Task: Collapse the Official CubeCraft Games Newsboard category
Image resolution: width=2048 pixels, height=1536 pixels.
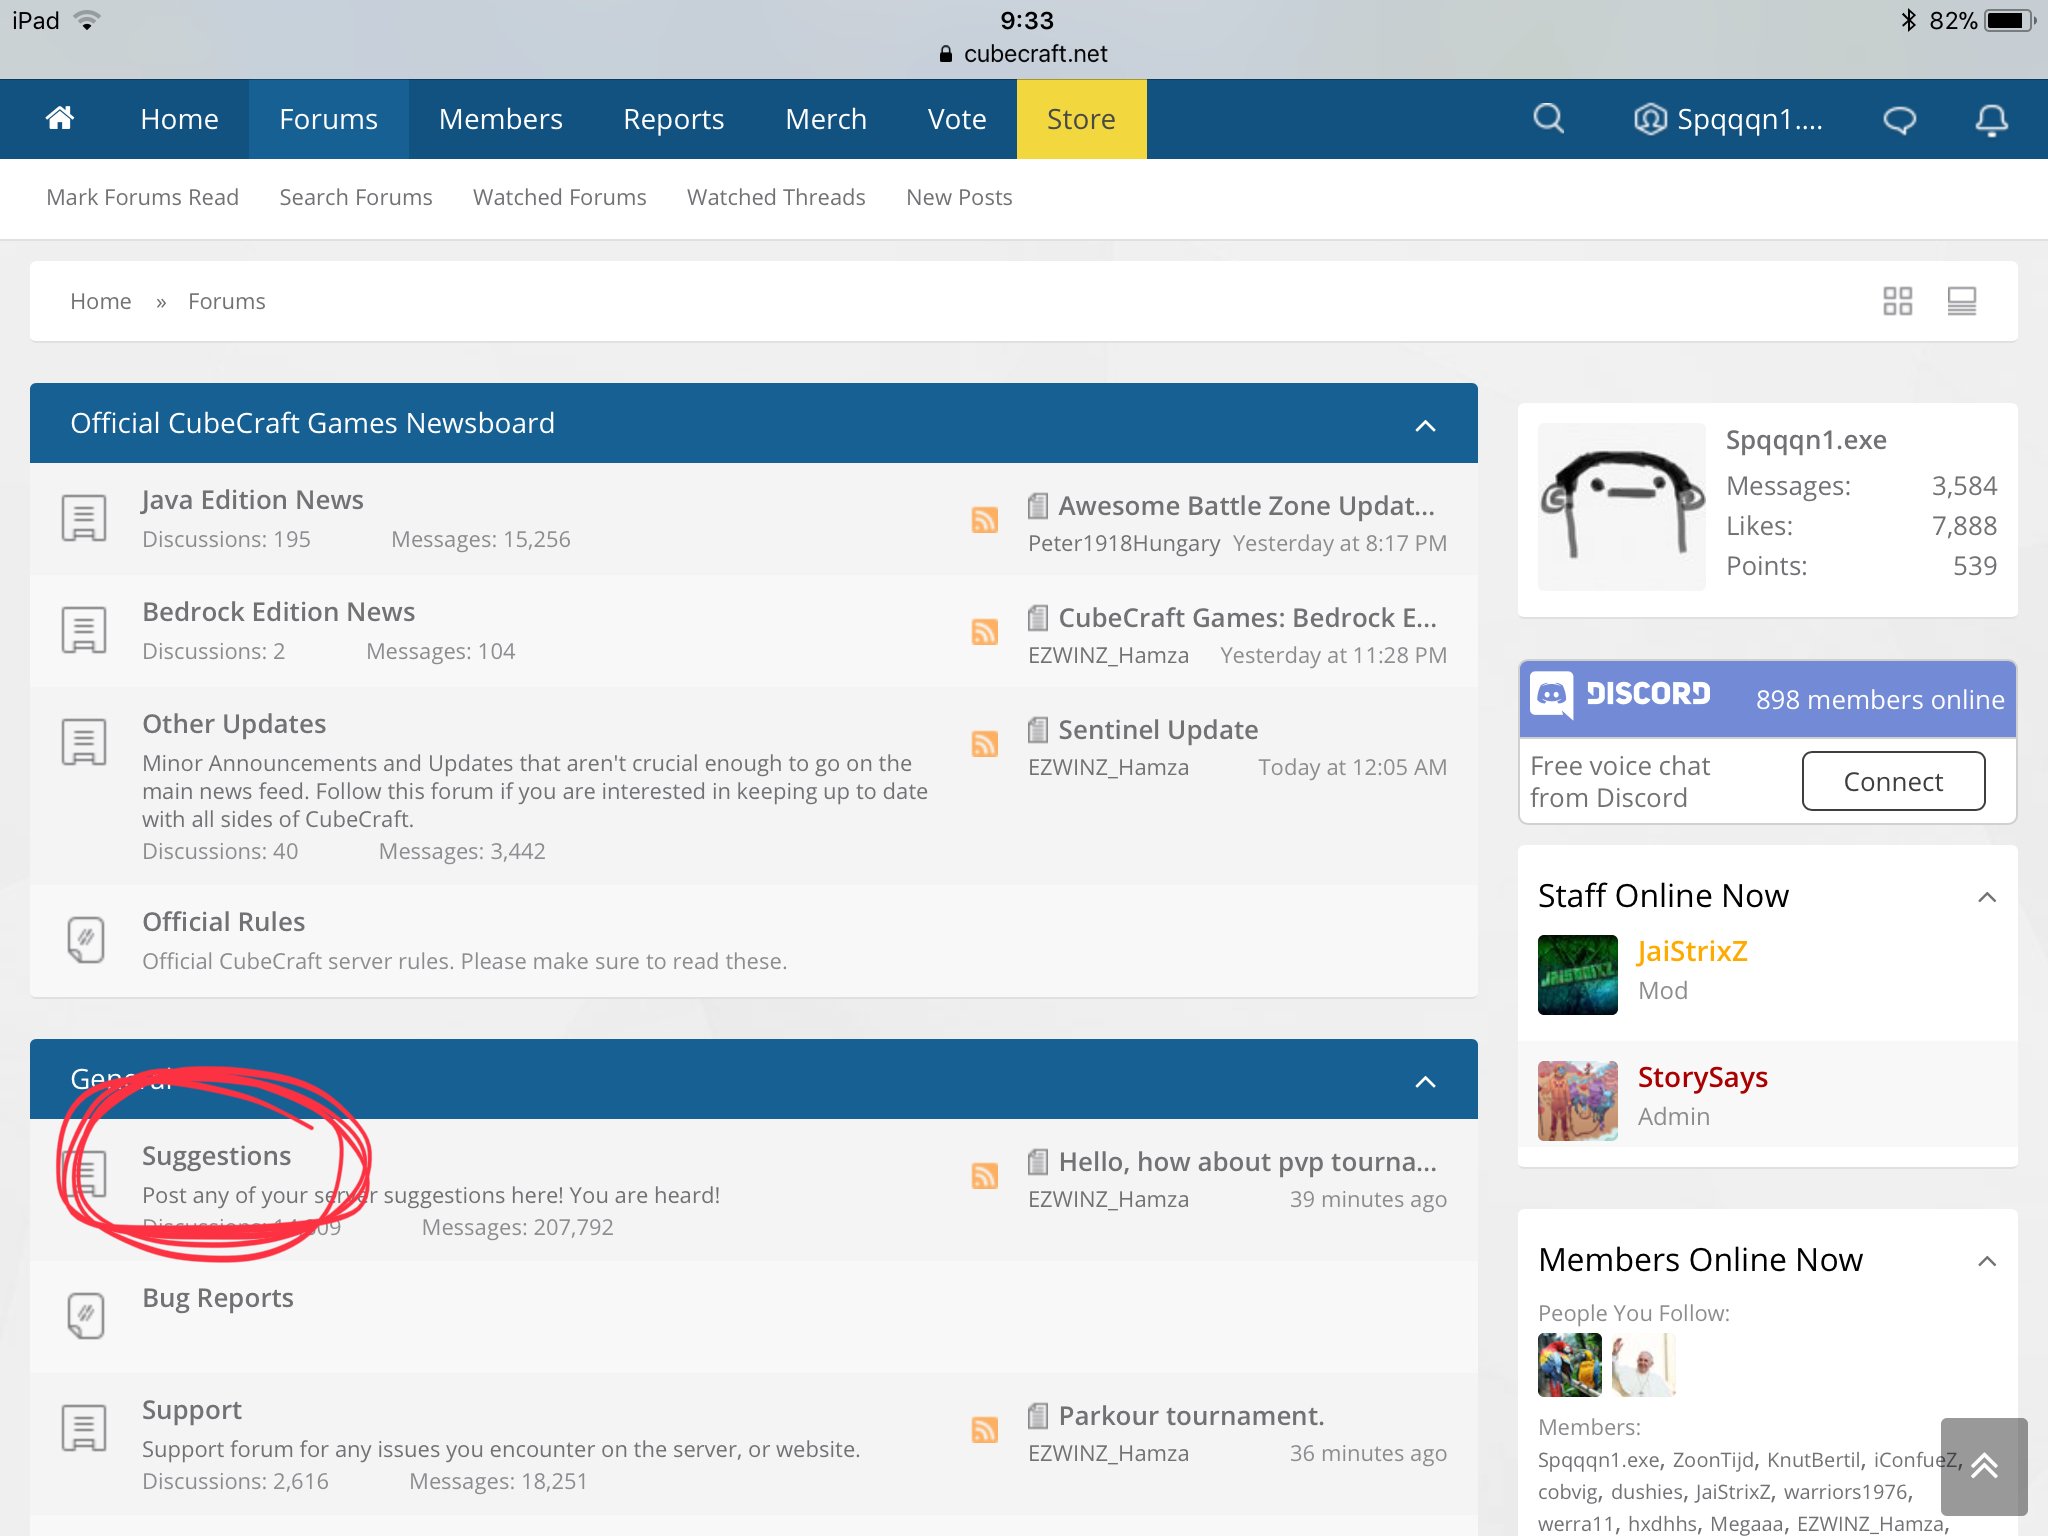Action: 1425,425
